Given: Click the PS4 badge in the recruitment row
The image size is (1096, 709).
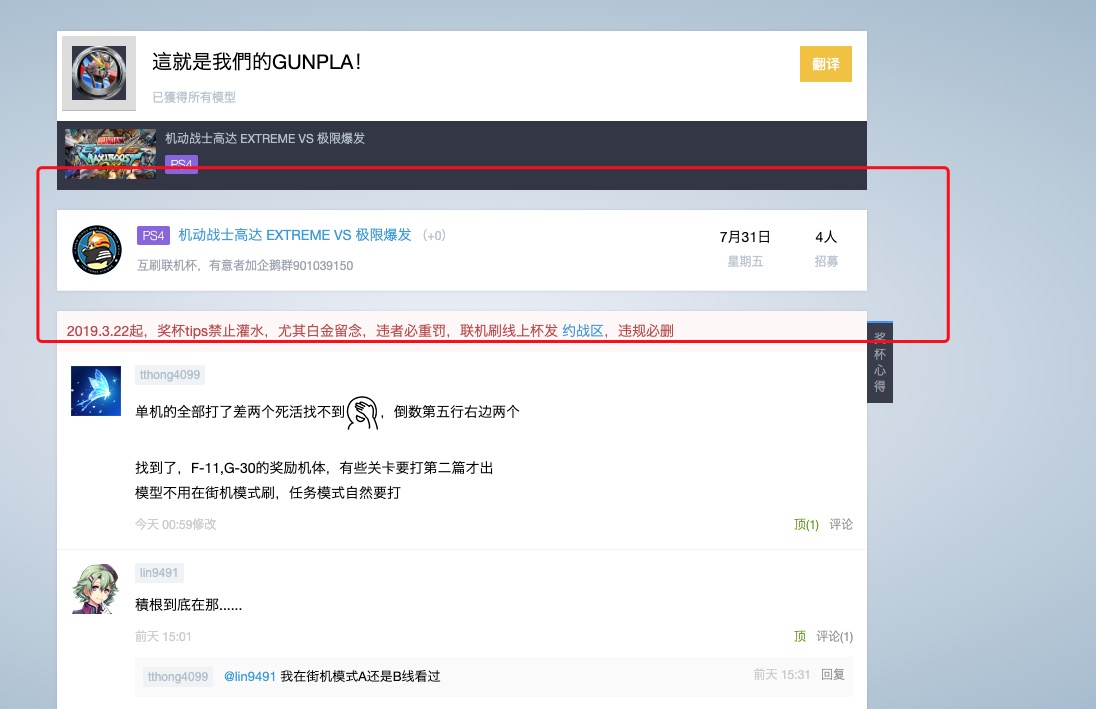Looking at the screenshot, I should 153,235.
